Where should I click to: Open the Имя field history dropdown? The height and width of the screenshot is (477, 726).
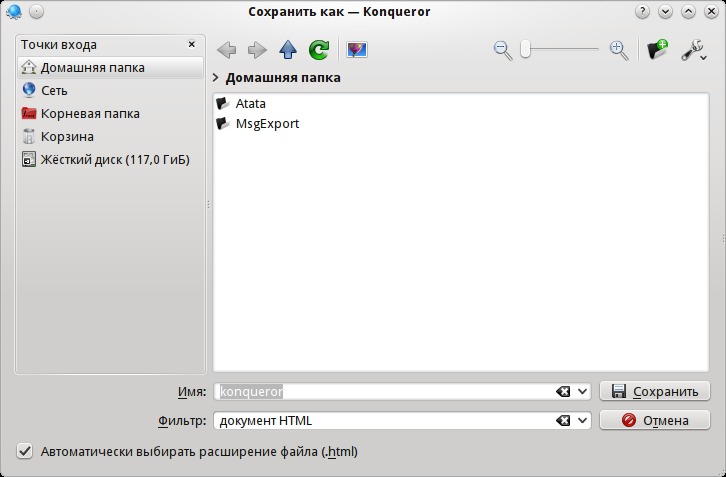pos(582,392)
